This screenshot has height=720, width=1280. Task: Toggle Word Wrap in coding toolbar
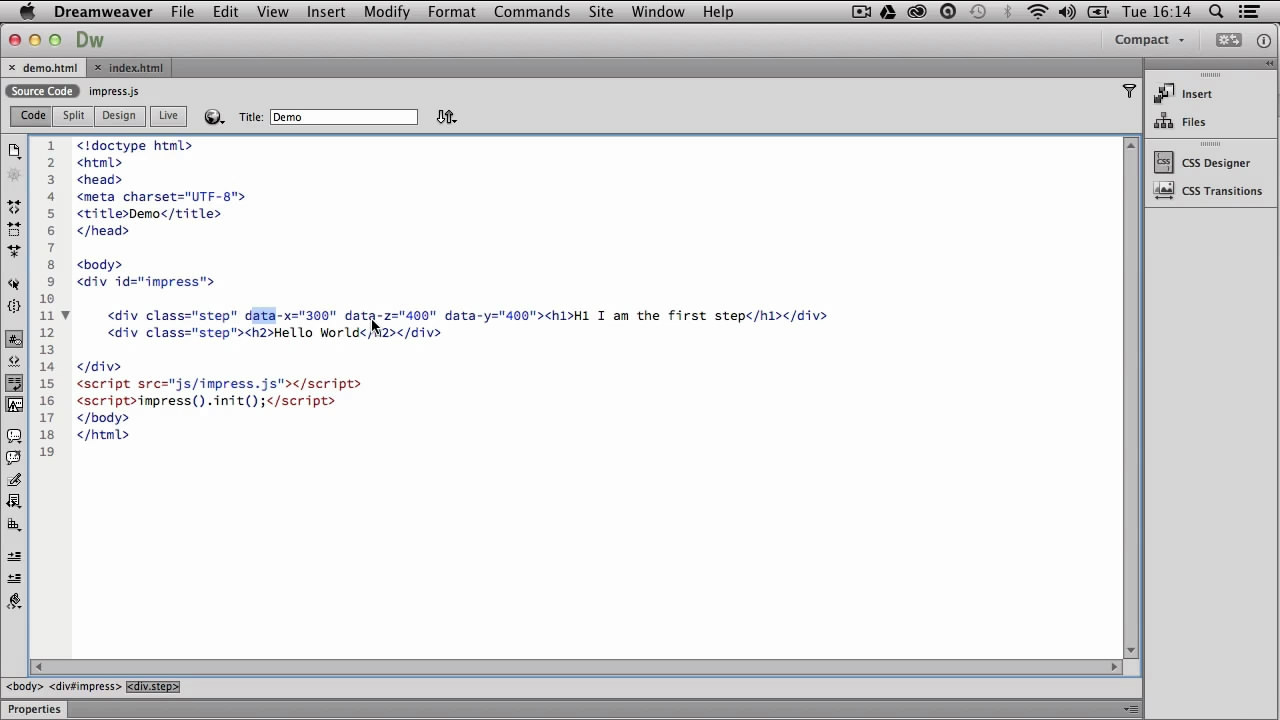click(14, 383)
